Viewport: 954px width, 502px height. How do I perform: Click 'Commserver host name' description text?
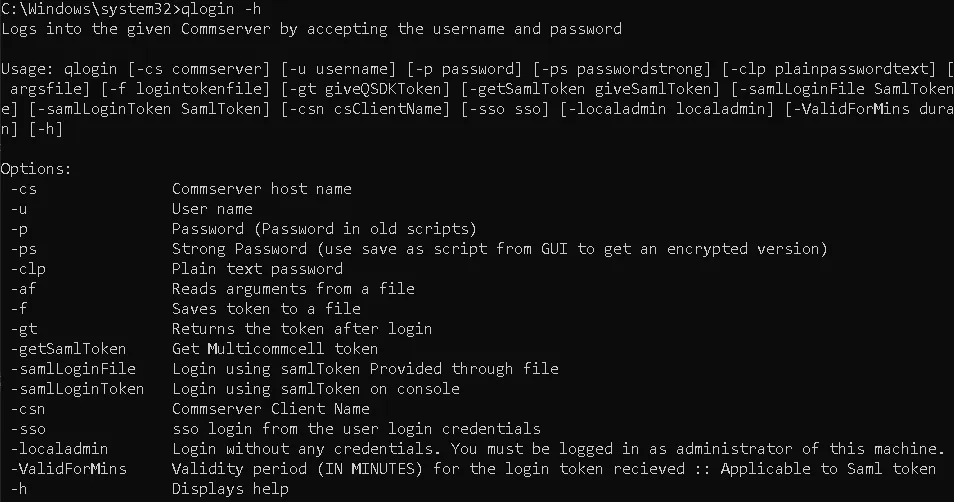click(262, 189)
